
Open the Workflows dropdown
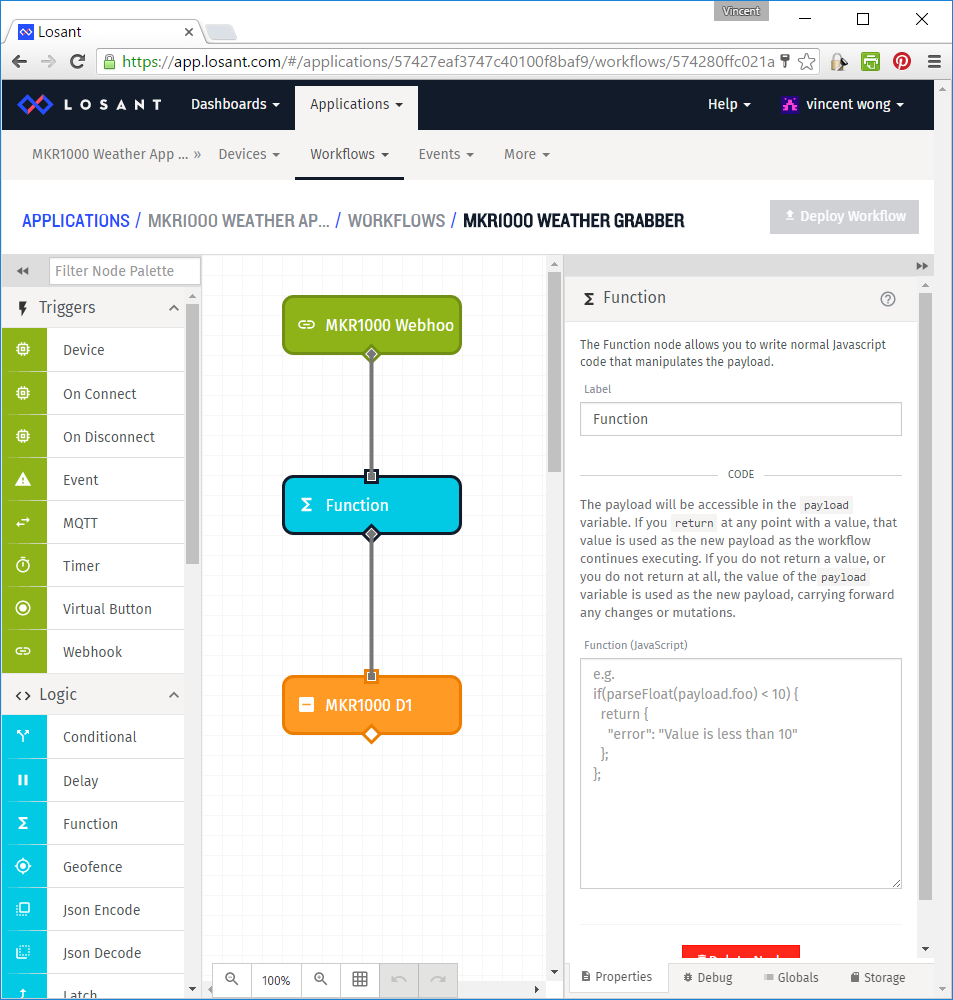[x=349, y=154]
